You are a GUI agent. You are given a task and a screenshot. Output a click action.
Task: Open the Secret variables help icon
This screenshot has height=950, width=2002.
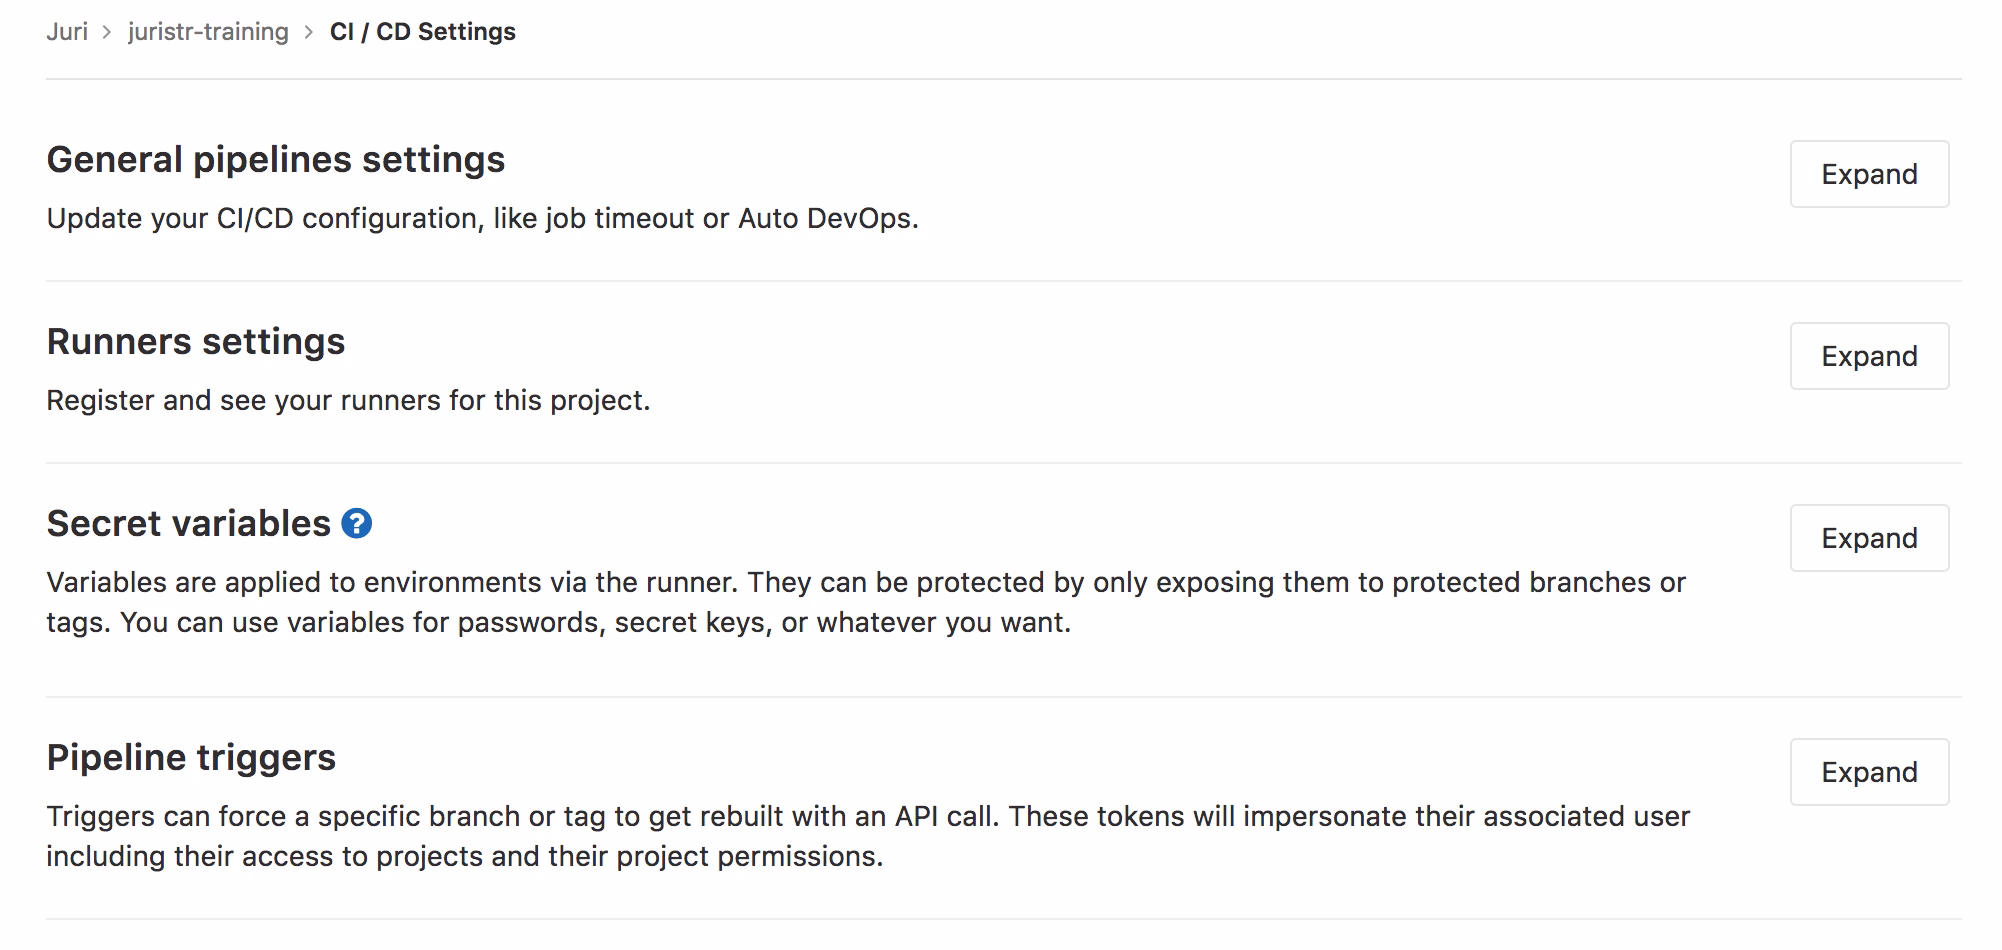(x=357, y=524)
